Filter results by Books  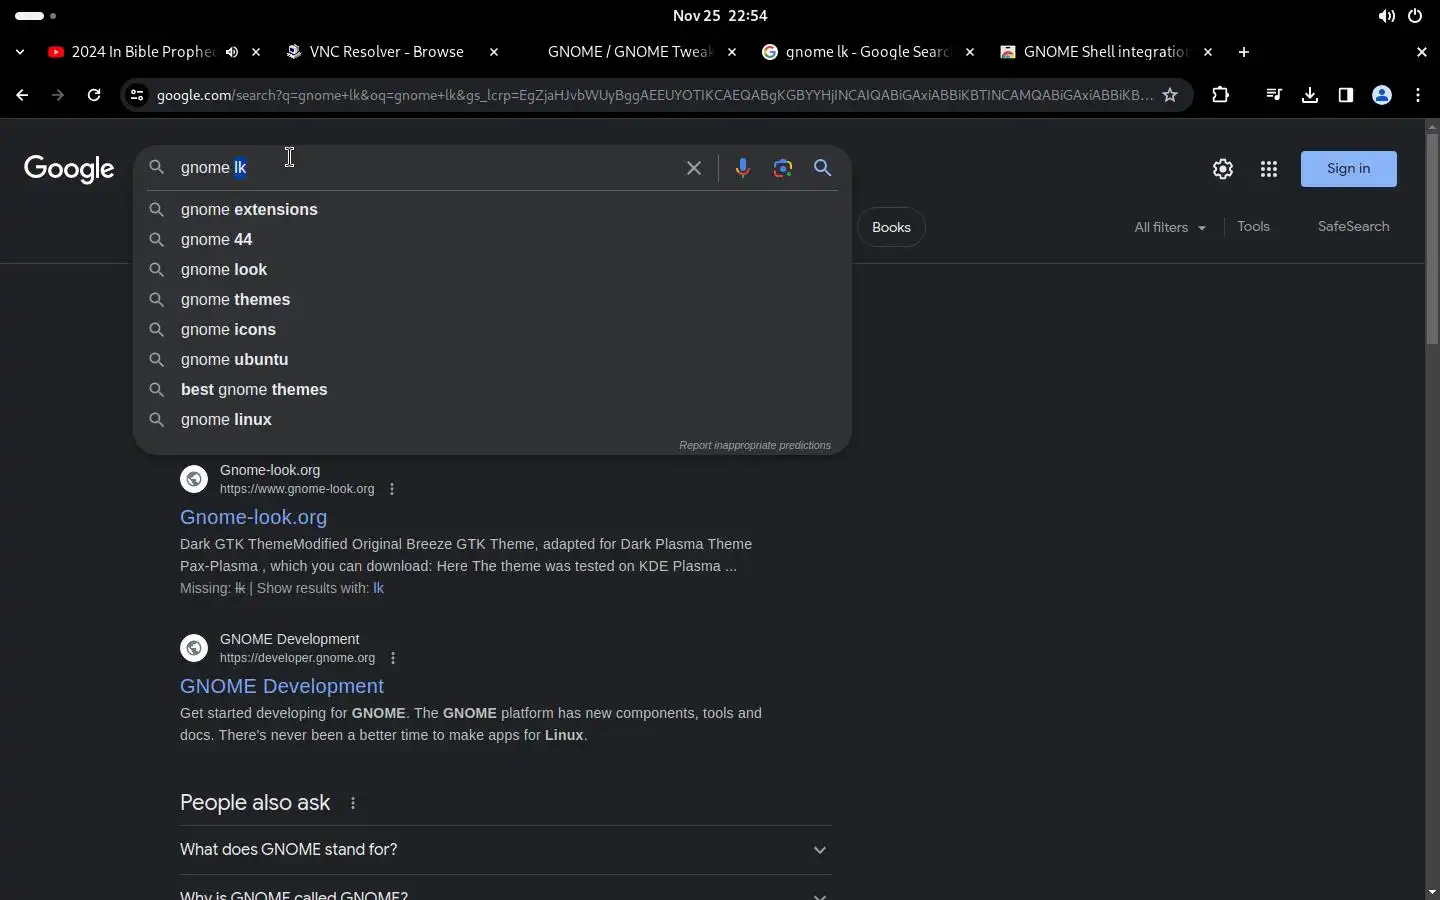point(891,227)
